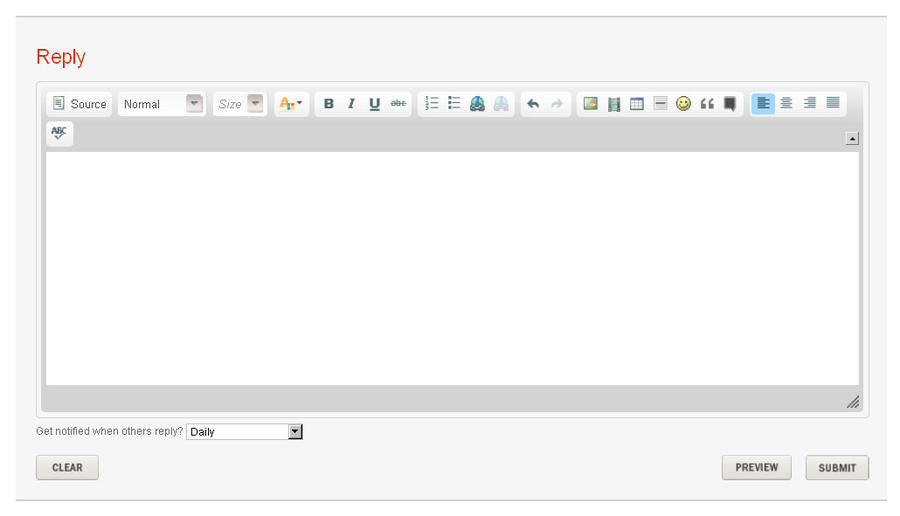The height and width of the screenshot is (516, 900).
Task: Open the smiley emoticon picker
Action: [x=683, y=104]
